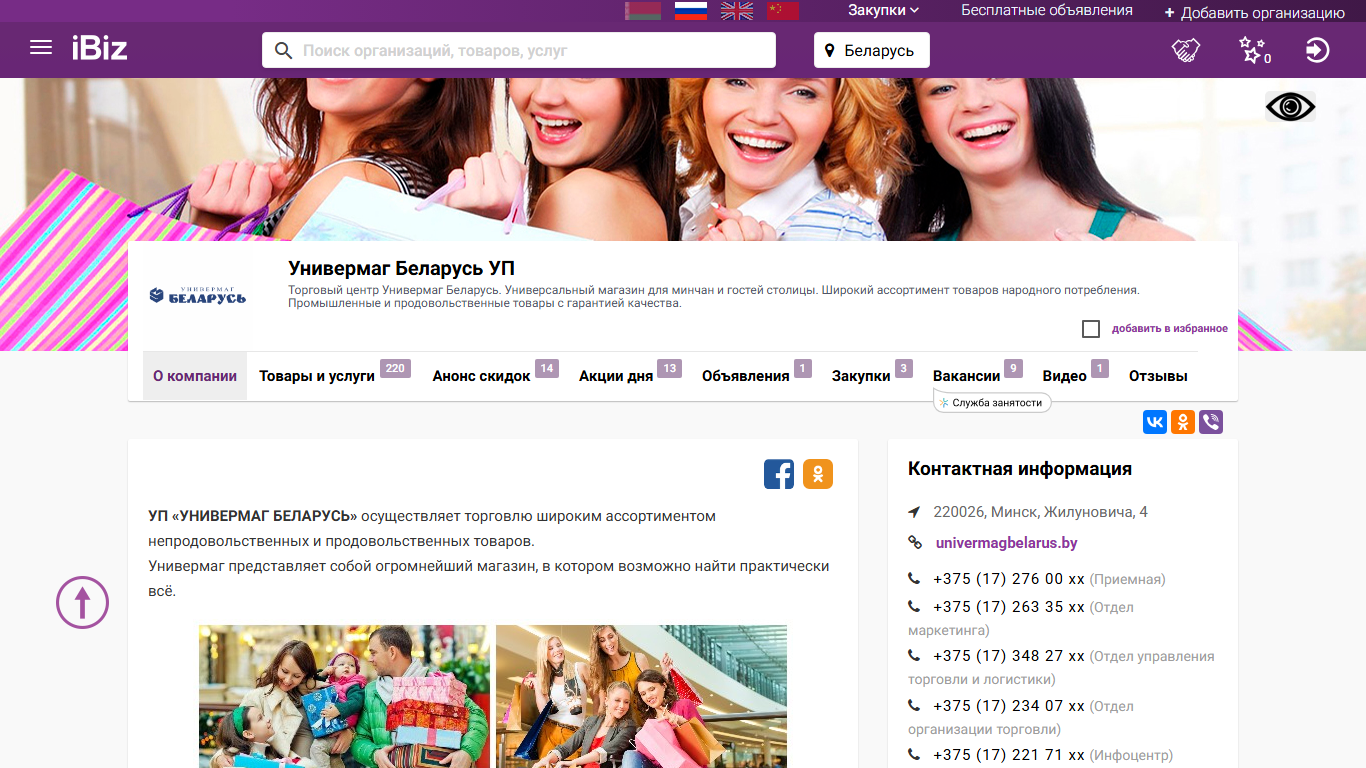Screen dimensions: 1366x768
Task: Click the website link chain icon
Action: 914,543
